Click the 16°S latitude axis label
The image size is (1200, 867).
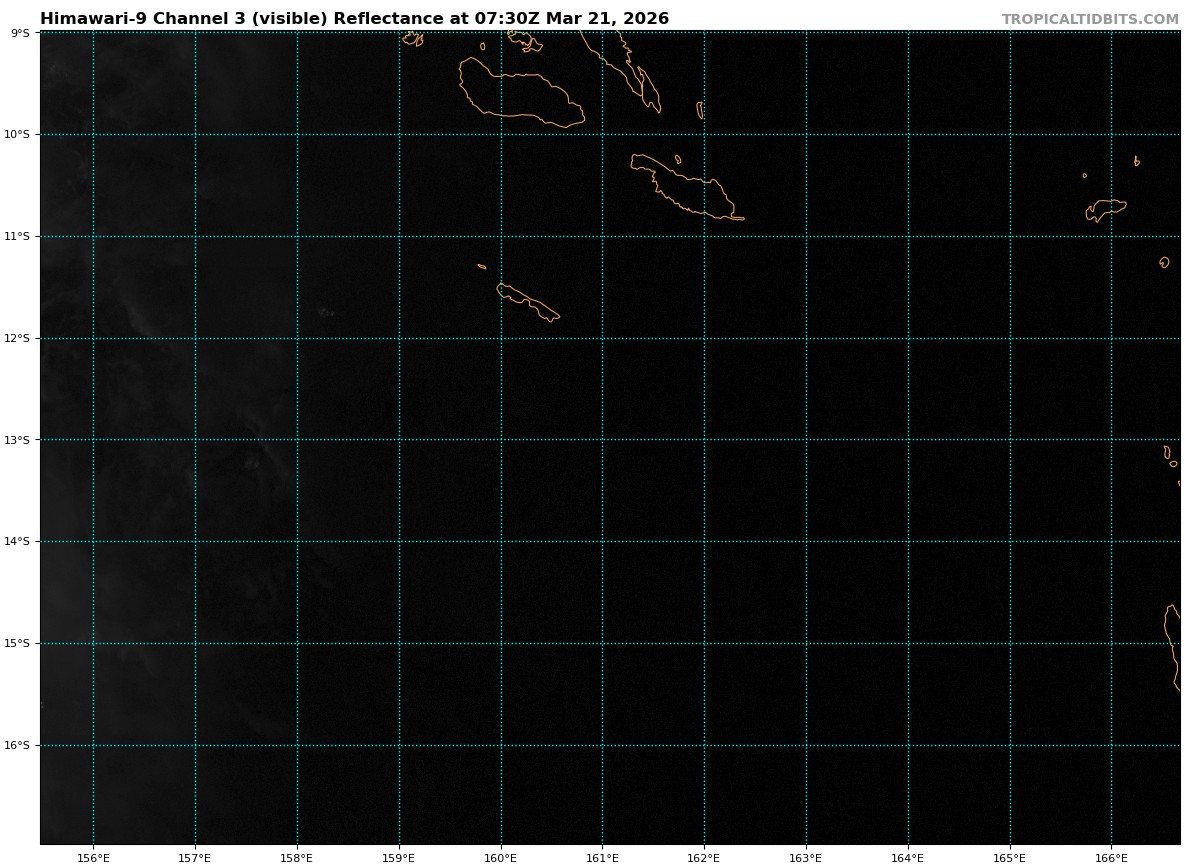point(19,745)
